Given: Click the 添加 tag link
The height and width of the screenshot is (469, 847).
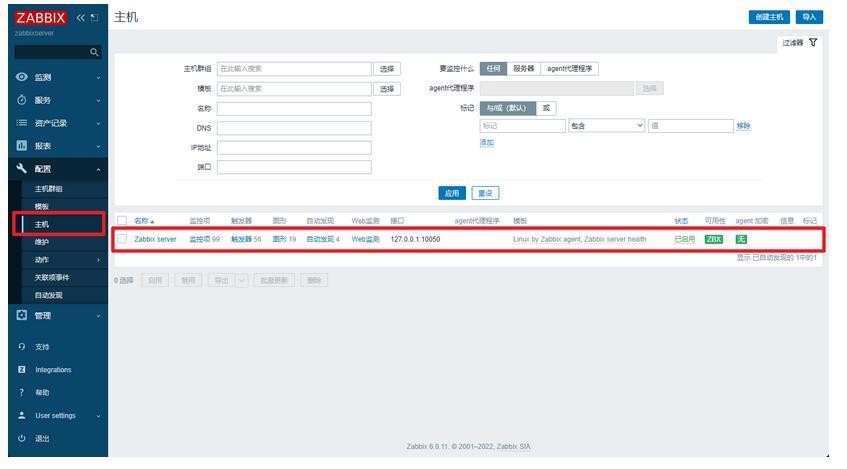Looking at the screenshot, I should click(487, 142).
